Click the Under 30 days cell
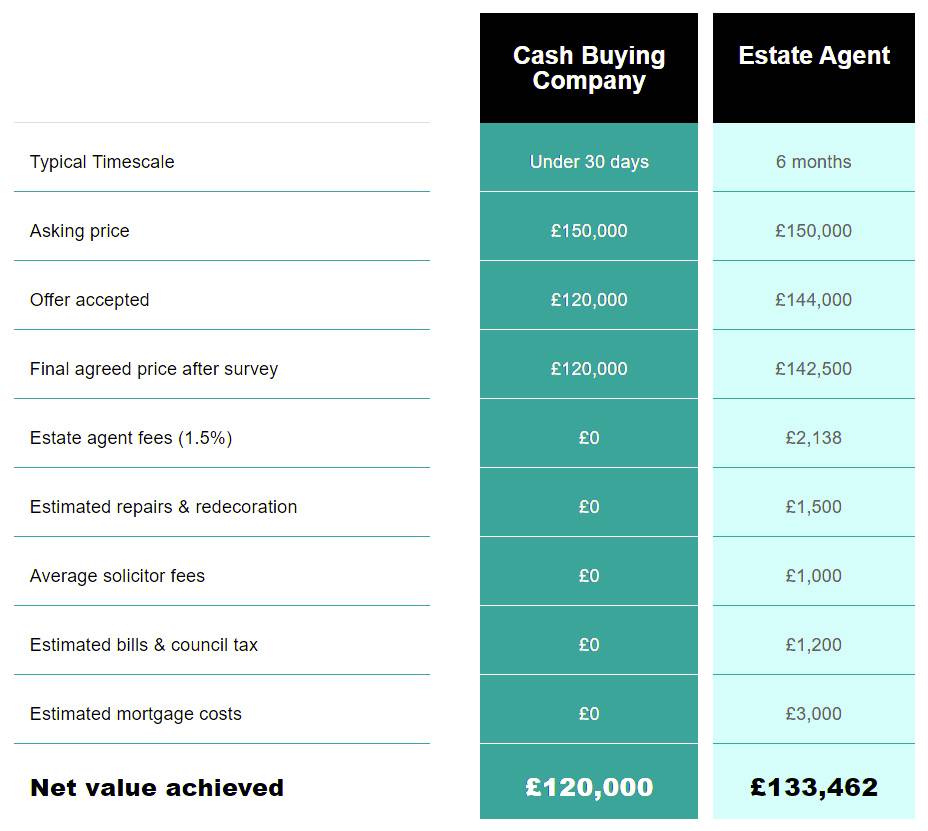Image resolution: width=928 pixels, height=831 pixels. click(x=589, y=162)
